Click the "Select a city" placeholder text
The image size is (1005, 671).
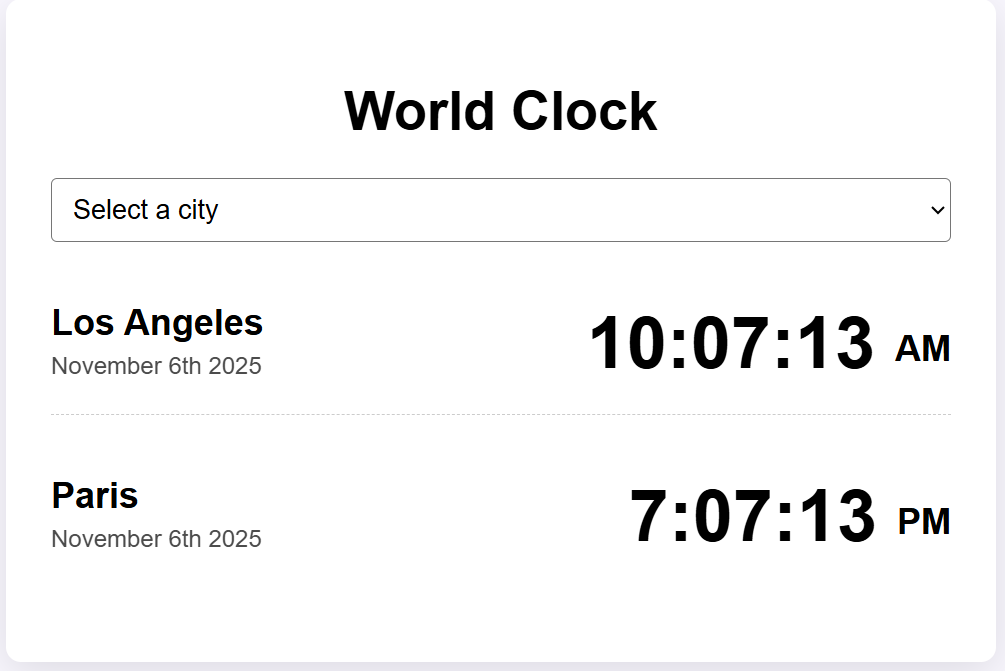(x=146, y=210)
